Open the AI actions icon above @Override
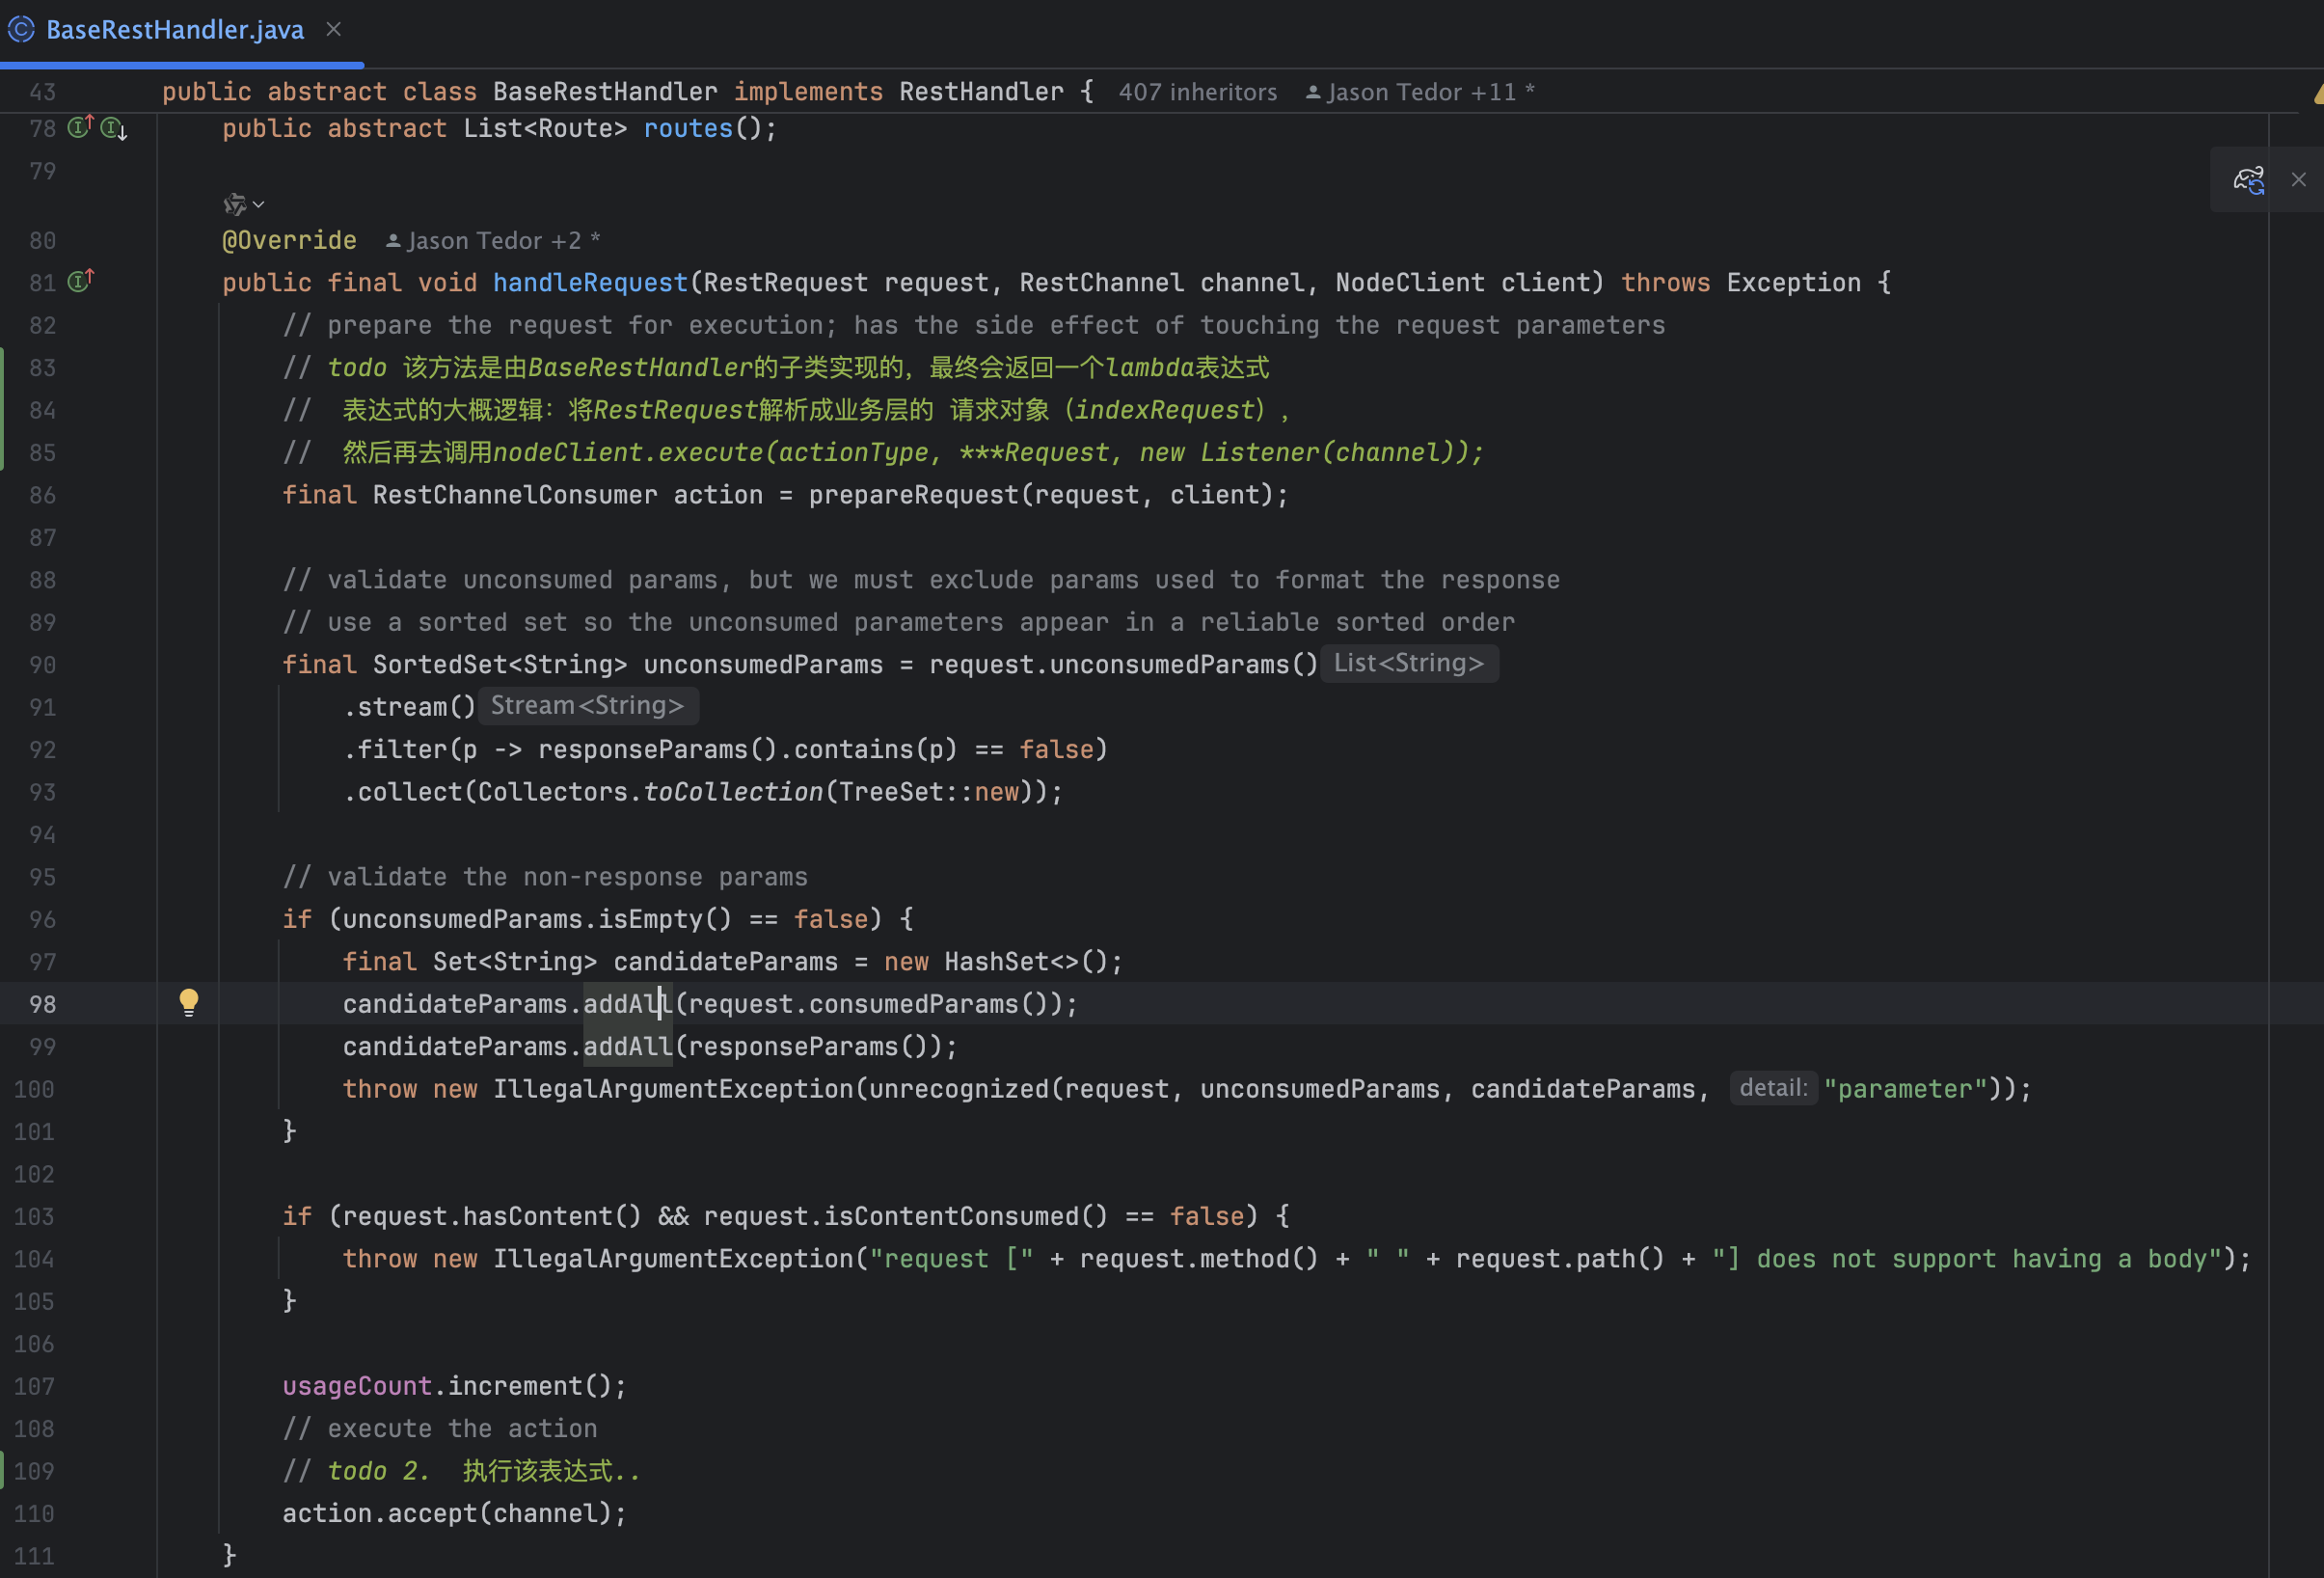 coord(235,204)
